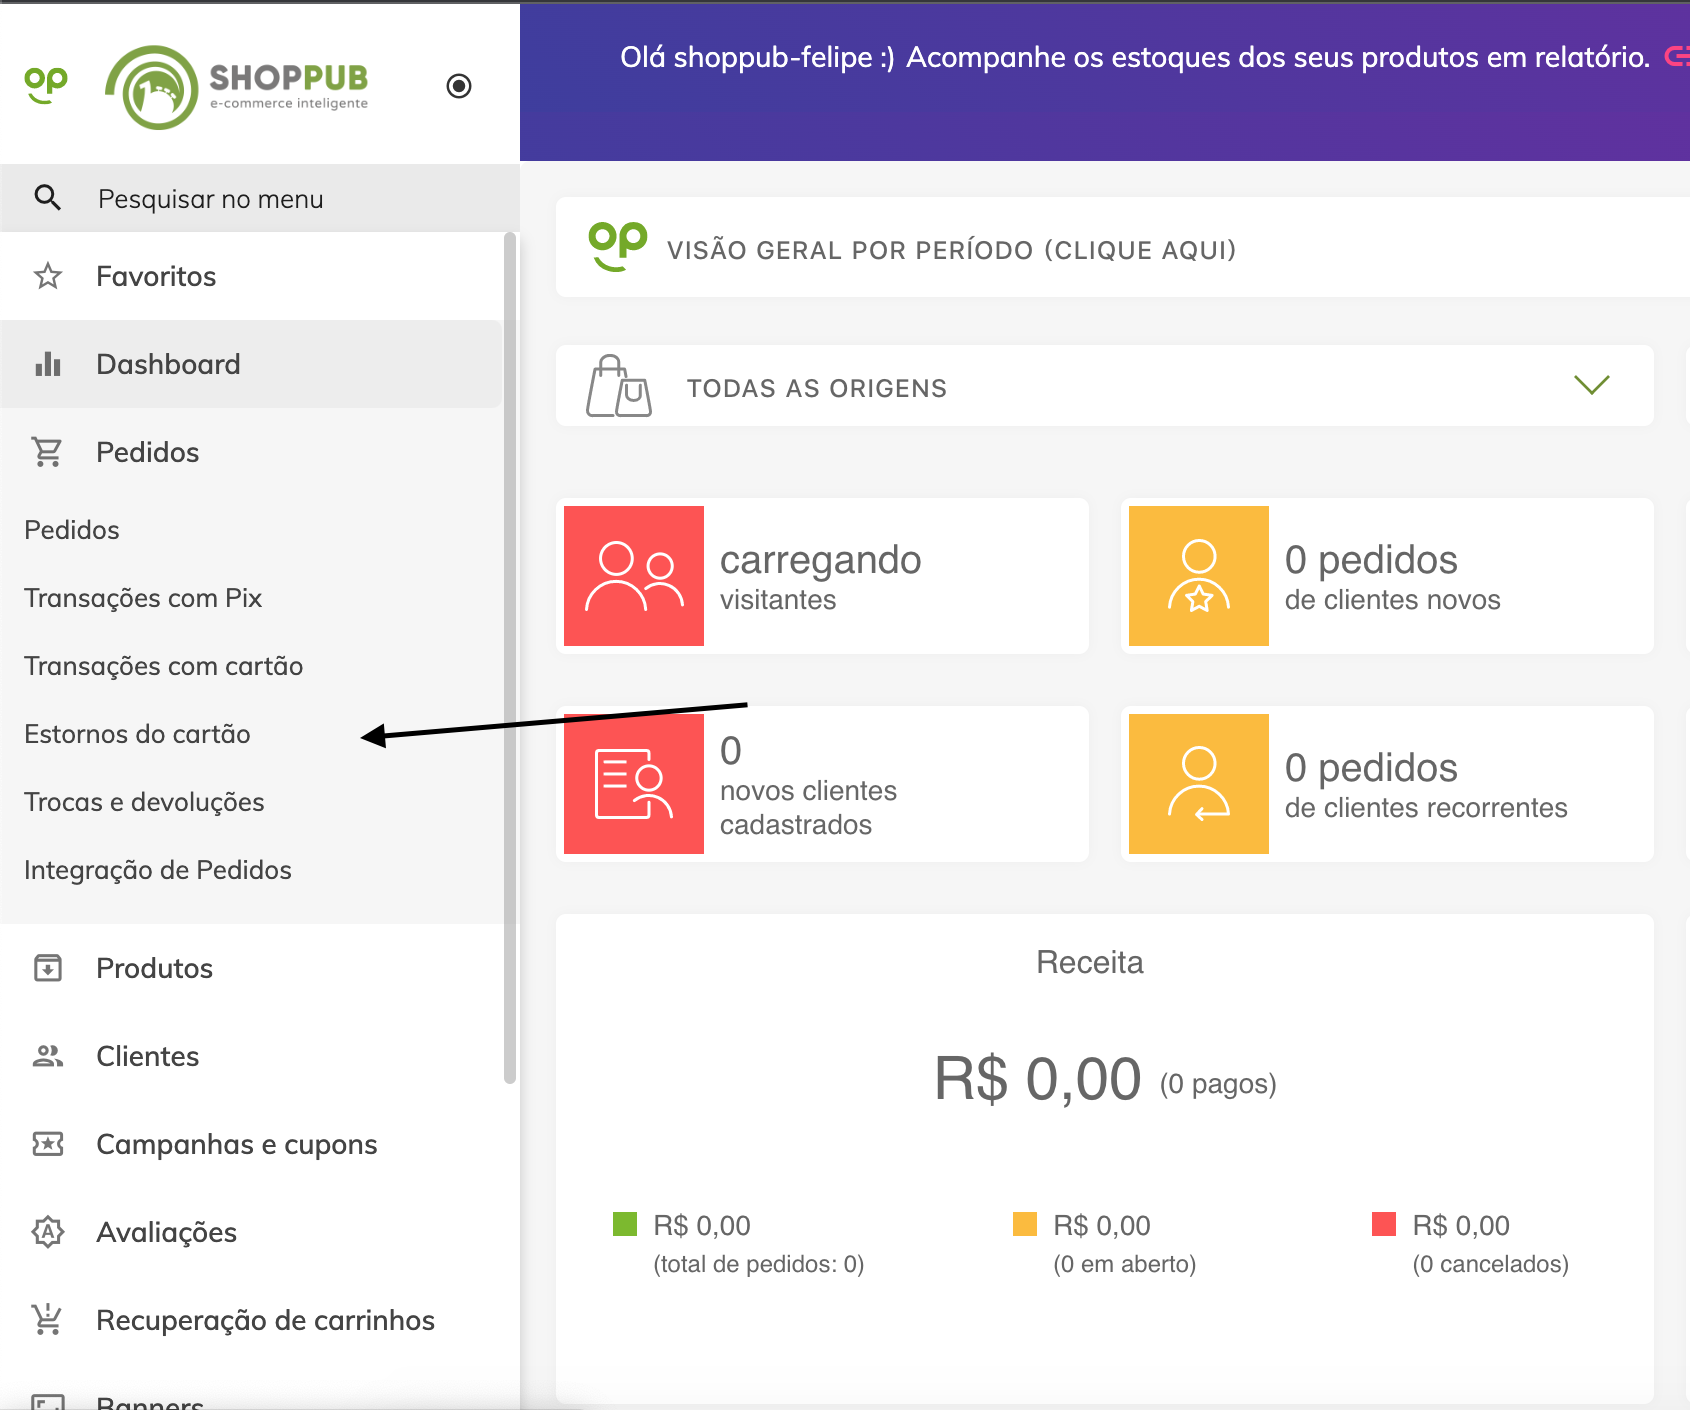Click the 'op' logo beside 'Visão geral'
This screenshot has width=1690, height=1410.
618,246
